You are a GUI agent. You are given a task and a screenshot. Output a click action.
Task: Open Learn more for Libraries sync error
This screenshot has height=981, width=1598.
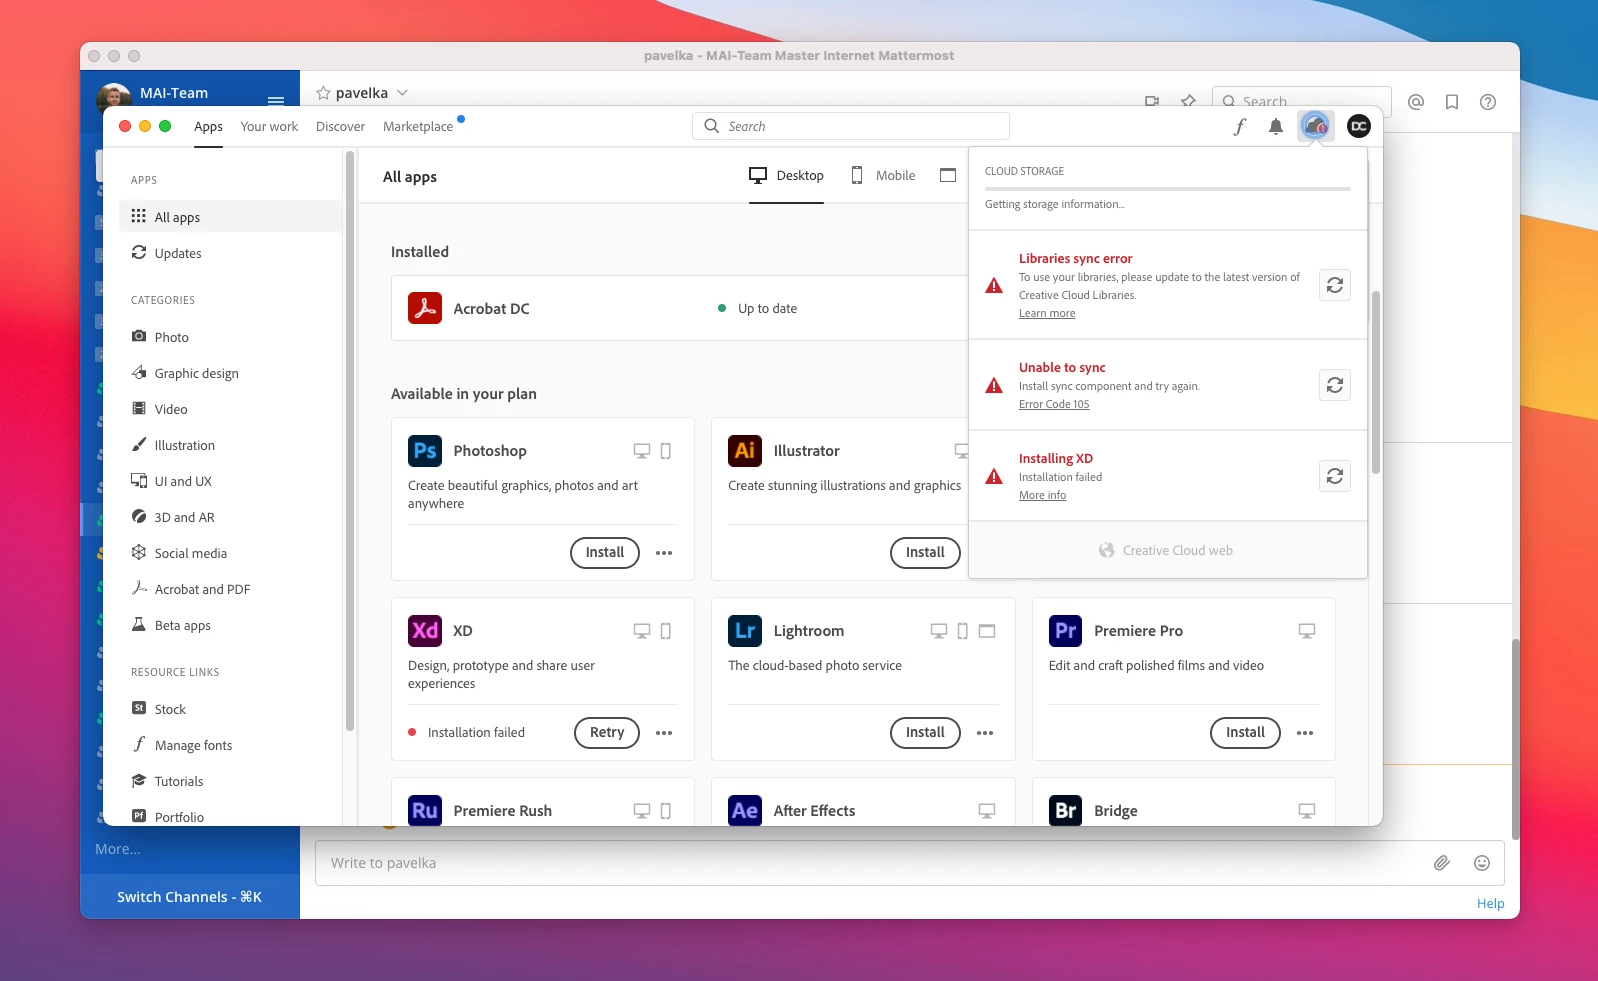point(1047,313)
